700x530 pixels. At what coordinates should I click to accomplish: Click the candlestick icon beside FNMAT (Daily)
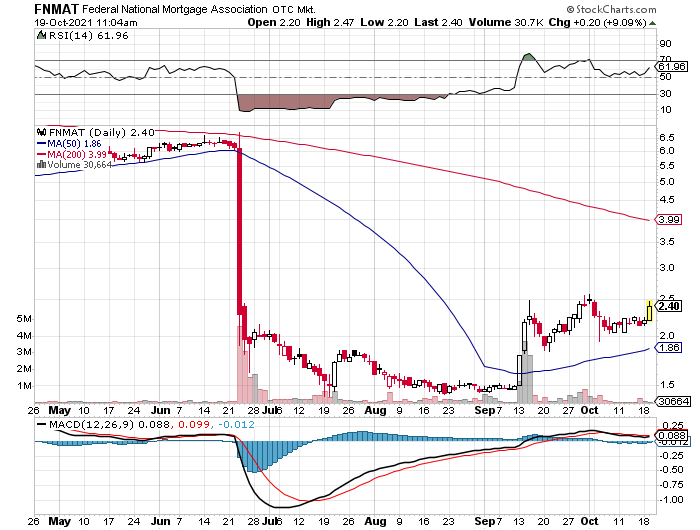(42, 132)
